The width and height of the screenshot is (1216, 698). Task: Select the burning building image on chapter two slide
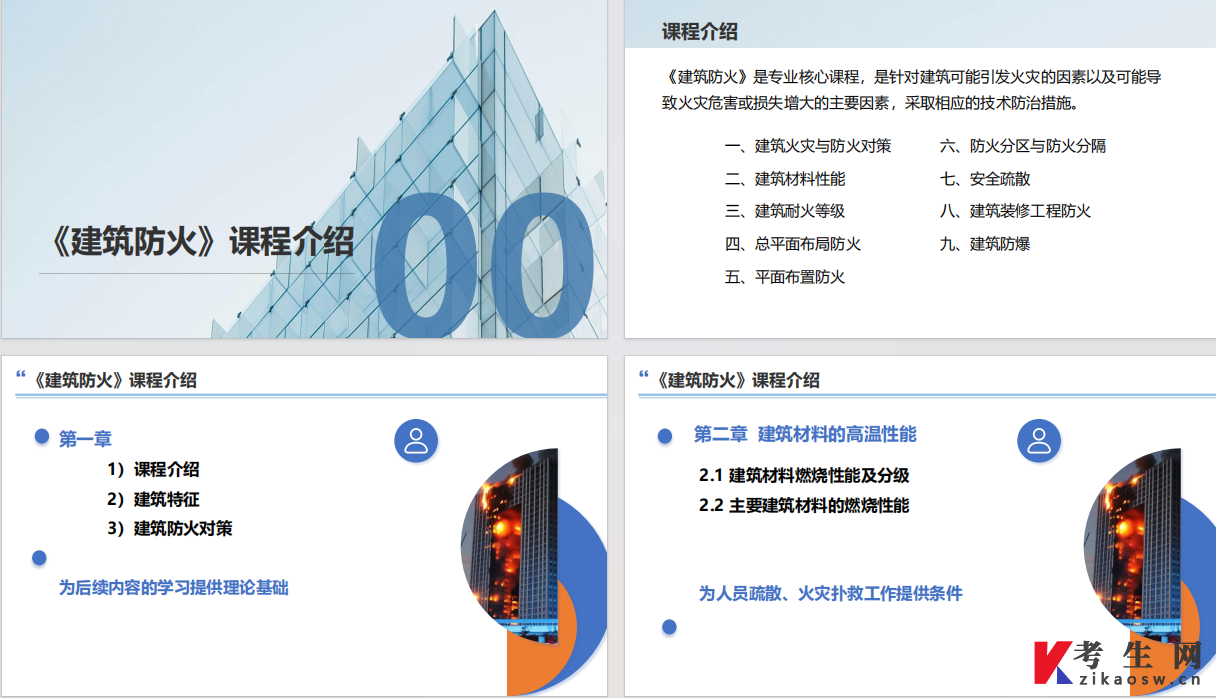[x=1133, y=546]
